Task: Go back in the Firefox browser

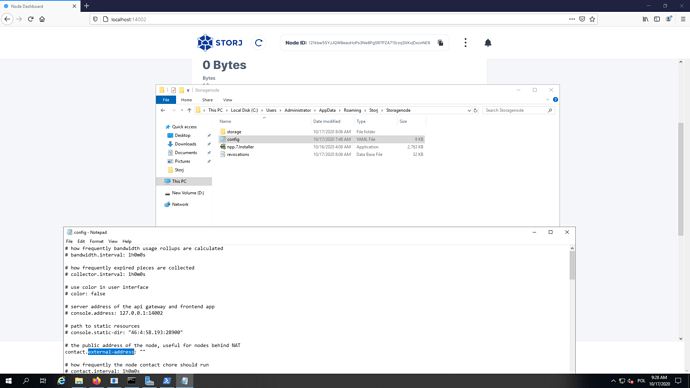Action: click(x=7, y=19)
